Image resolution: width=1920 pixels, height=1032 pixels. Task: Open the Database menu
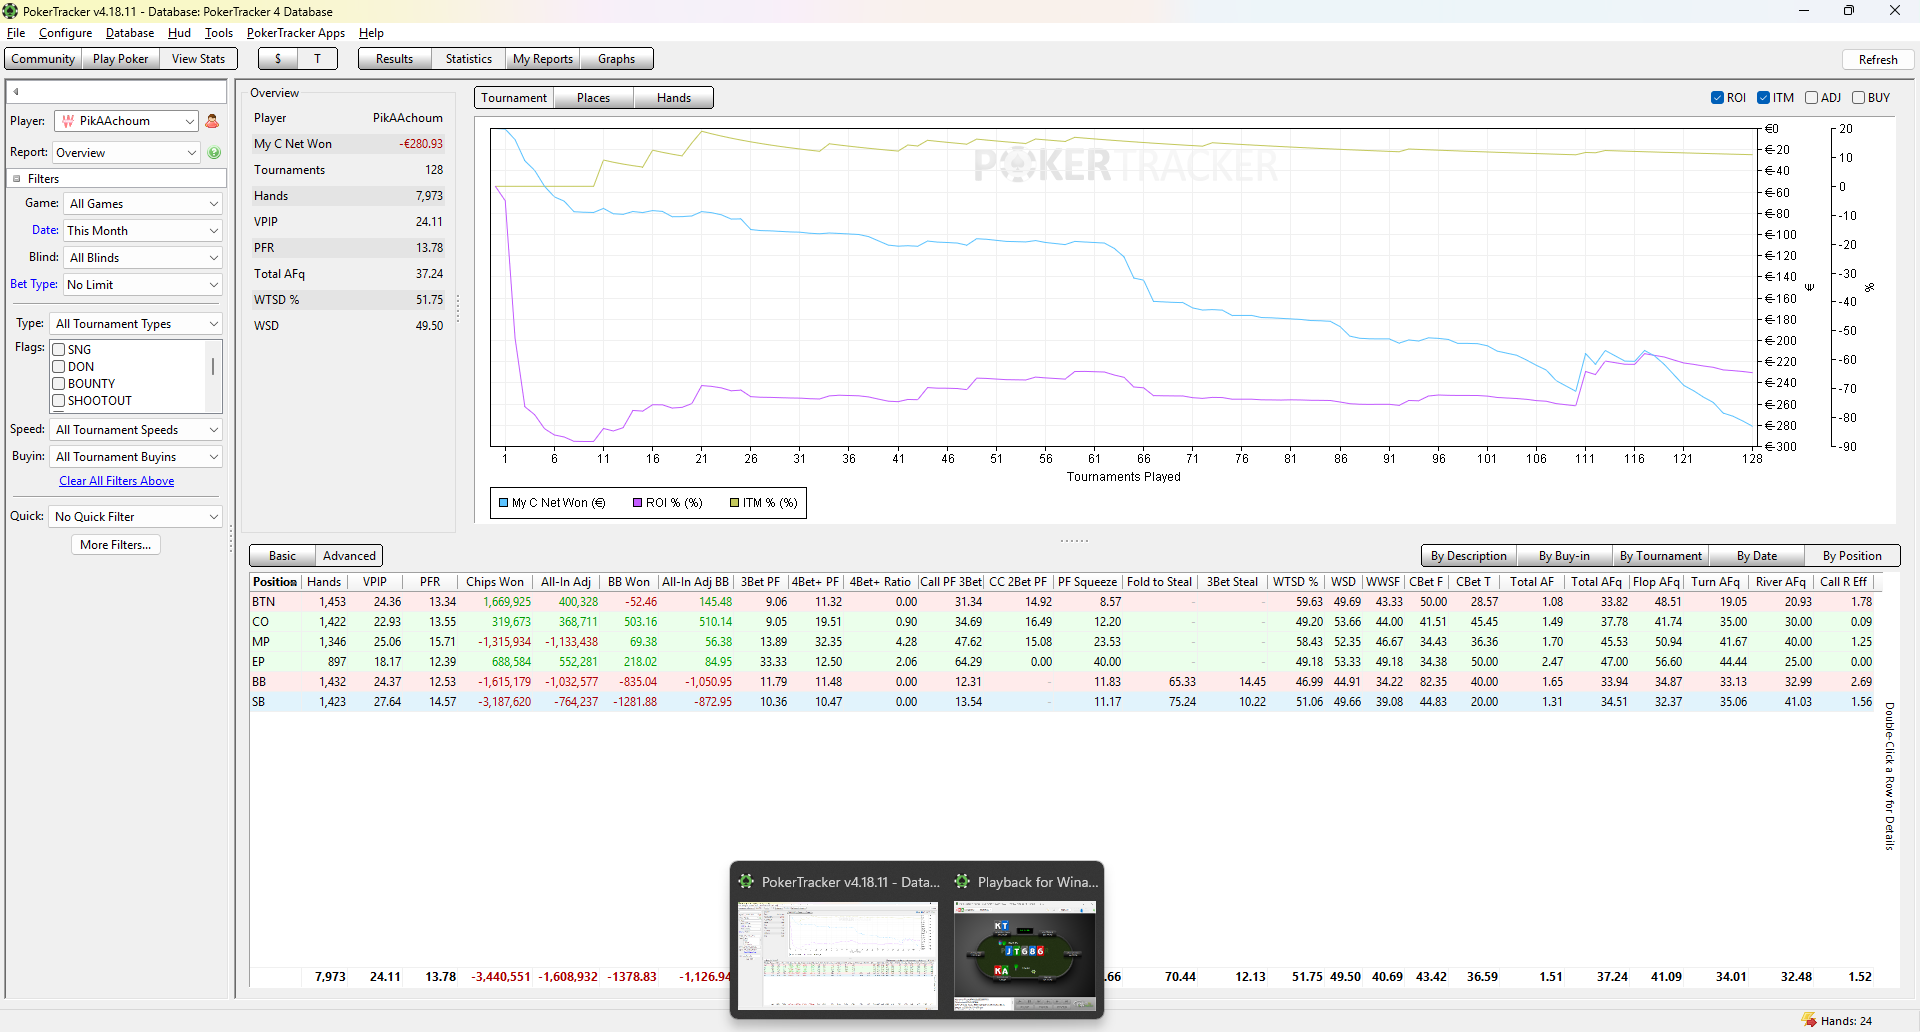point(130,33)
